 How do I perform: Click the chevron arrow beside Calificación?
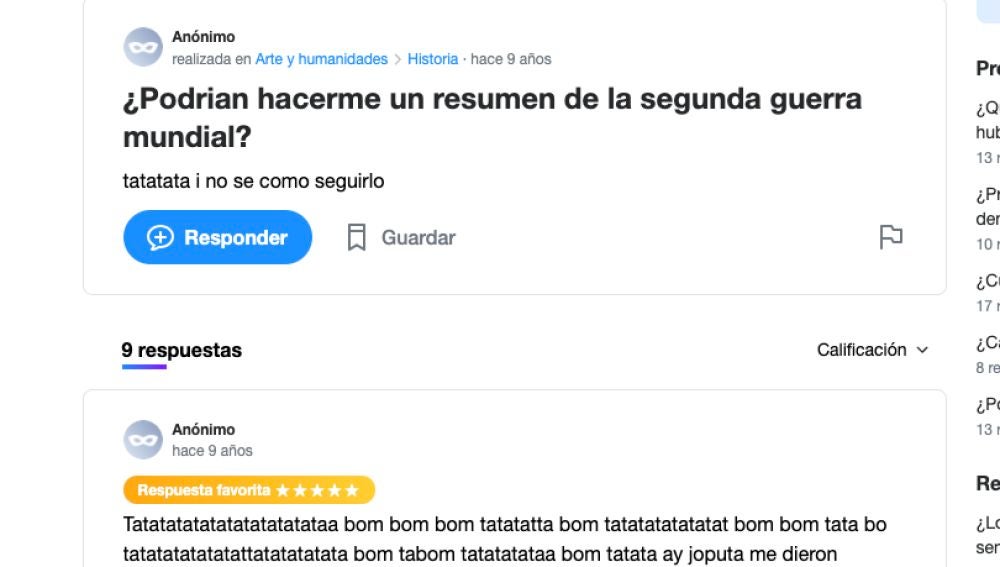(x=922, y=350)
